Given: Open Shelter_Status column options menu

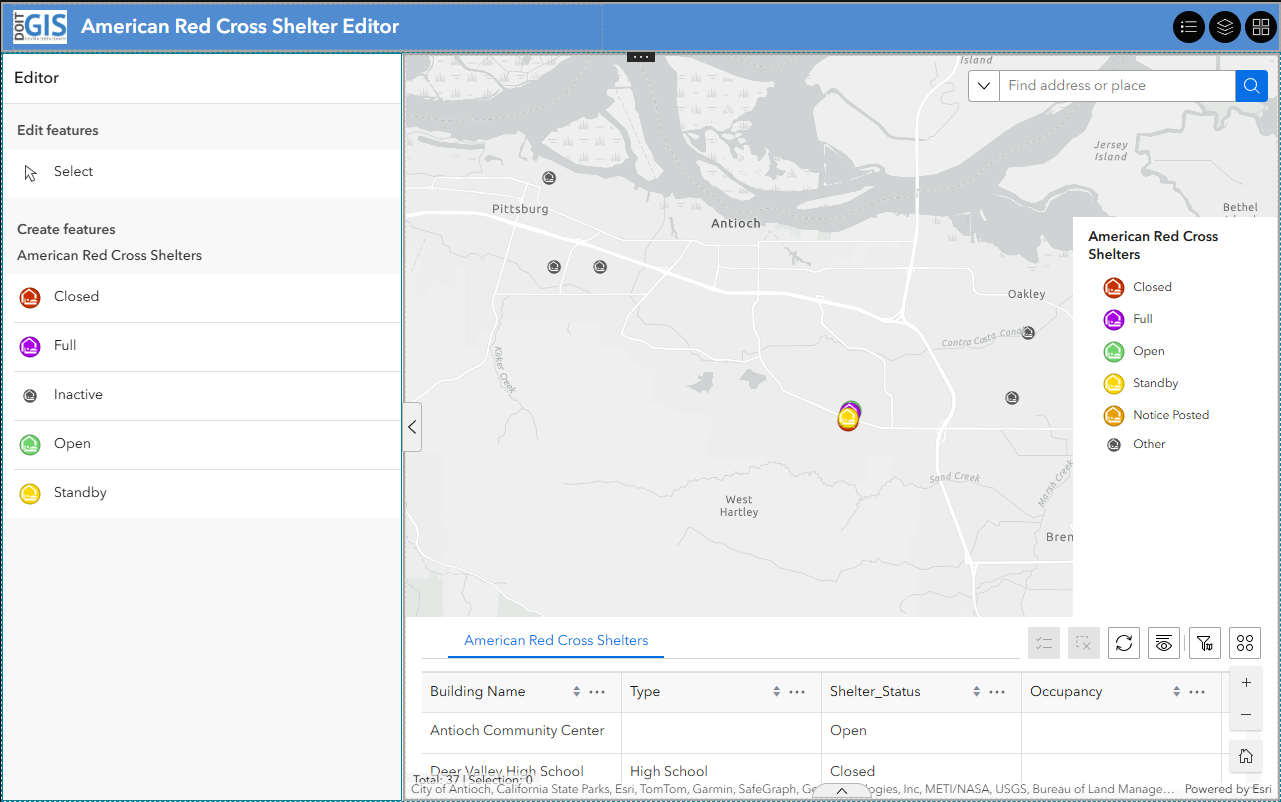Looking at the screenshot, I should (x=997, y=692).
